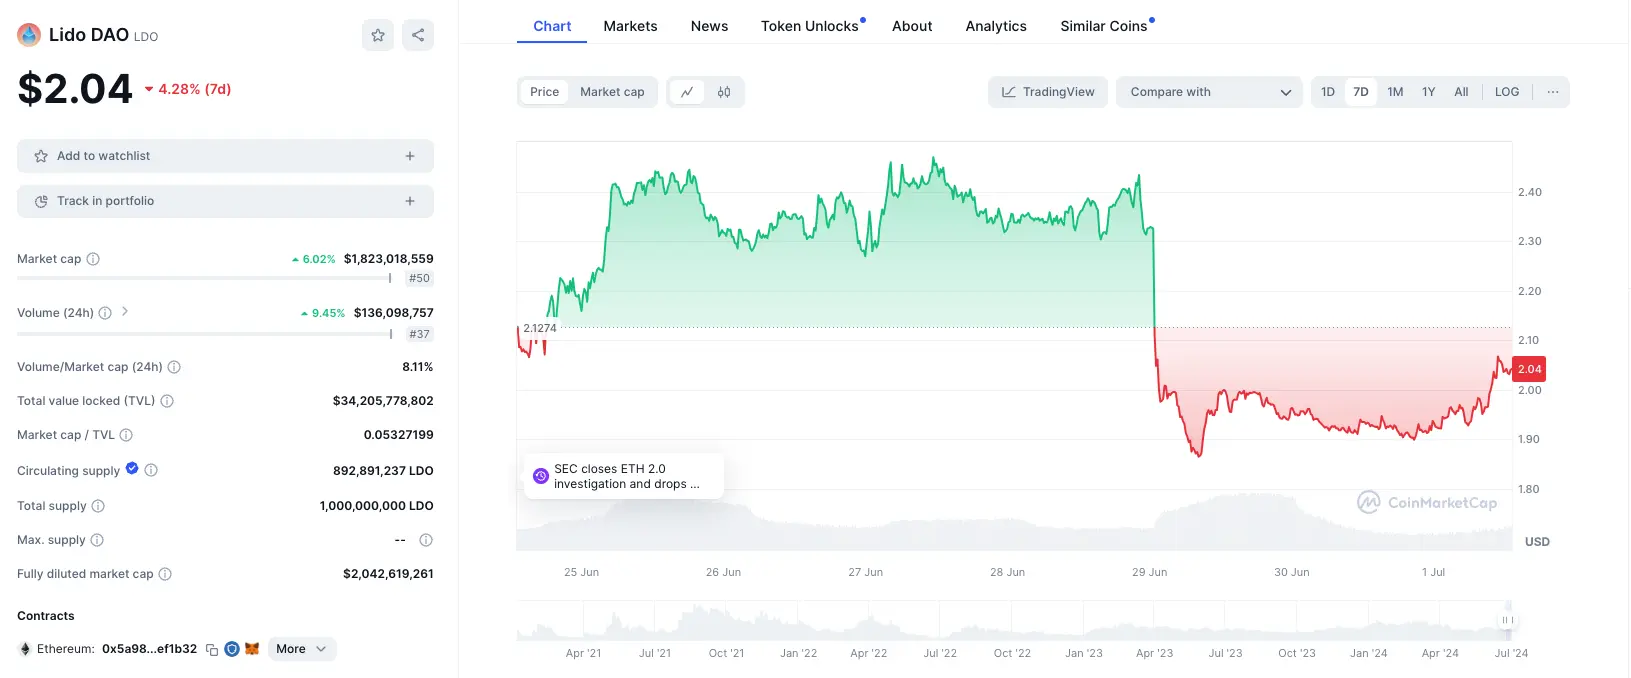Toggle chart to Market cap

tap(612, 92)
